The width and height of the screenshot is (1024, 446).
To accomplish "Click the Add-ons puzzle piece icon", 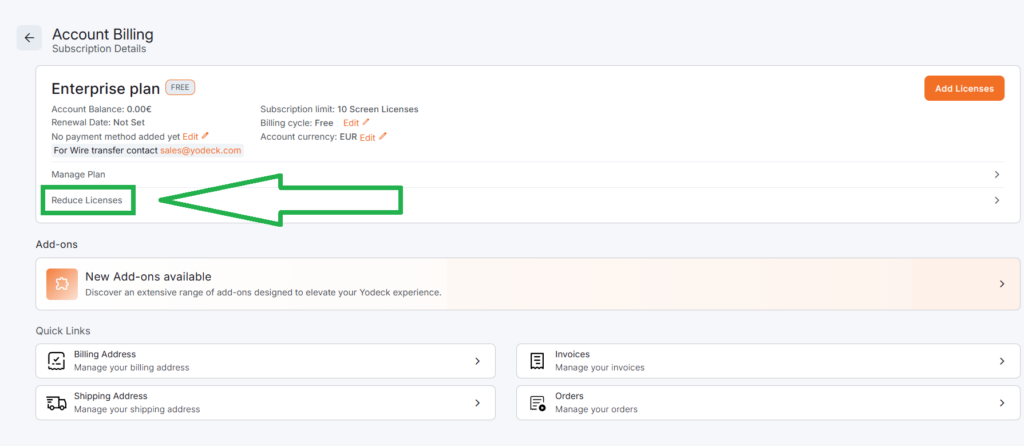I will click(x=61, y=284).
